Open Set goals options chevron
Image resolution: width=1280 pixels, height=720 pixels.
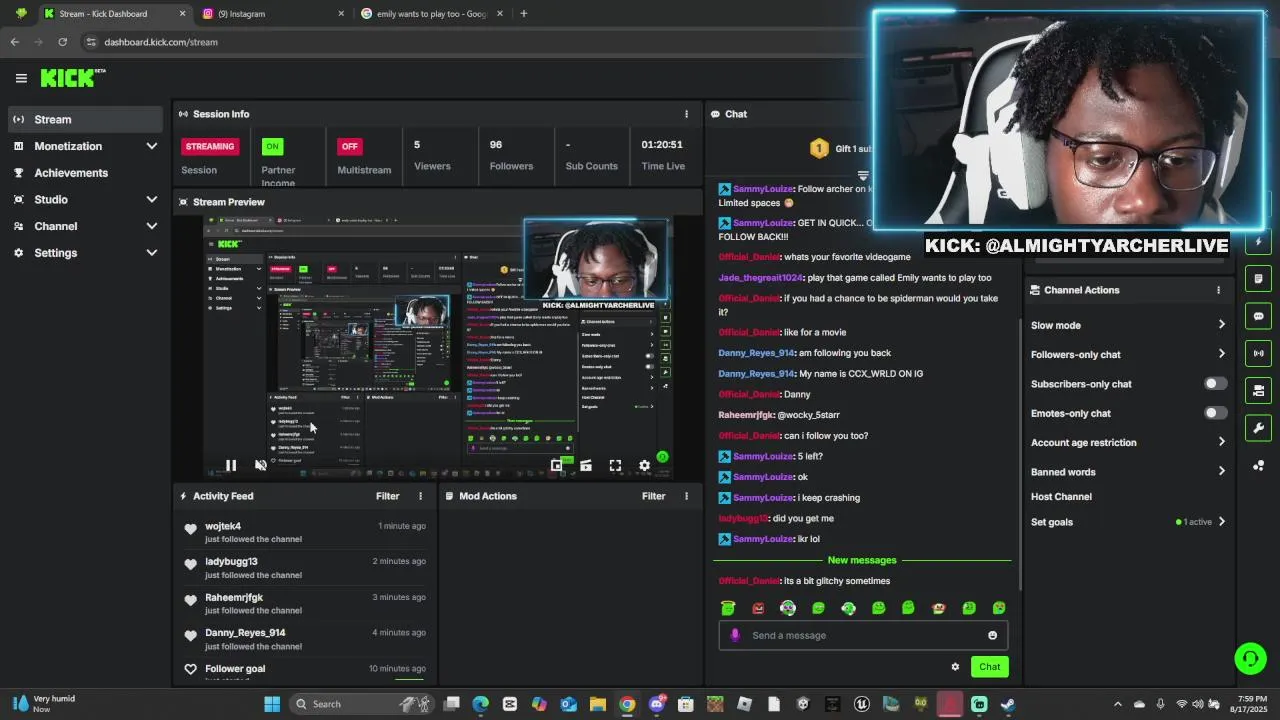(1221, 522)
